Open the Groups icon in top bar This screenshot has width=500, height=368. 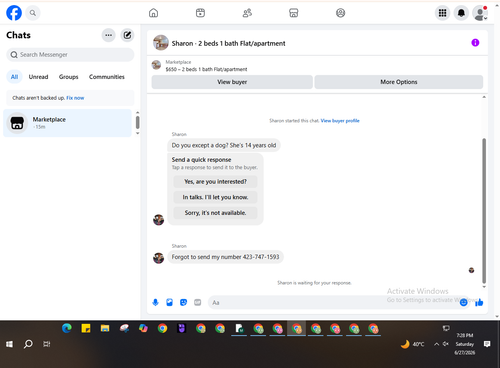pyautogui.click(x=340, y=13)
